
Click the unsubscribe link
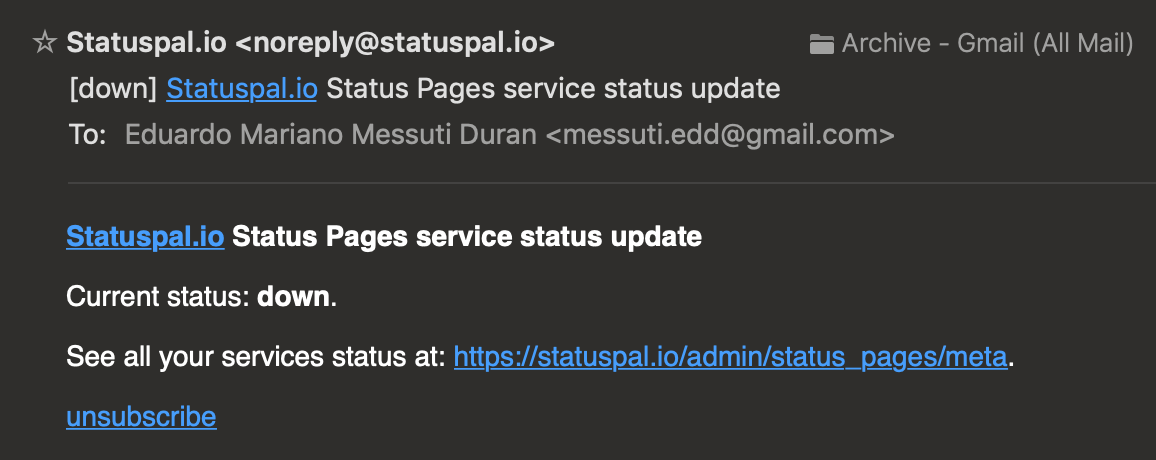coord(142,417)
